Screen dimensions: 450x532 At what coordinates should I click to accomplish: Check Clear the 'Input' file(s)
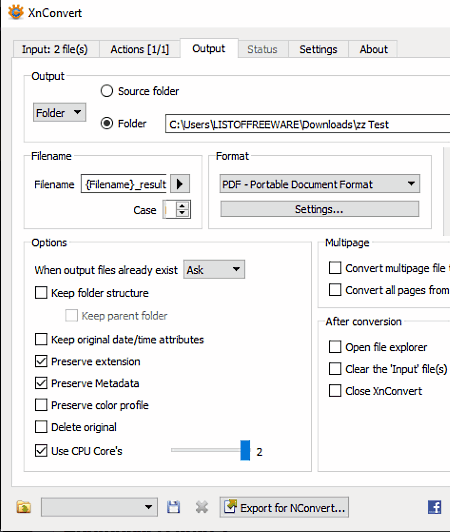335,368
